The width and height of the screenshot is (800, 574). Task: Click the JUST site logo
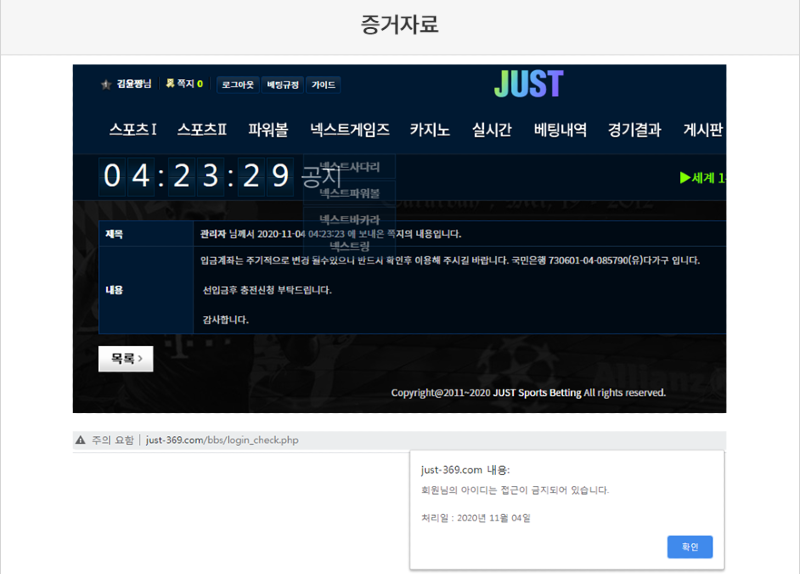(x=528, y=84)
